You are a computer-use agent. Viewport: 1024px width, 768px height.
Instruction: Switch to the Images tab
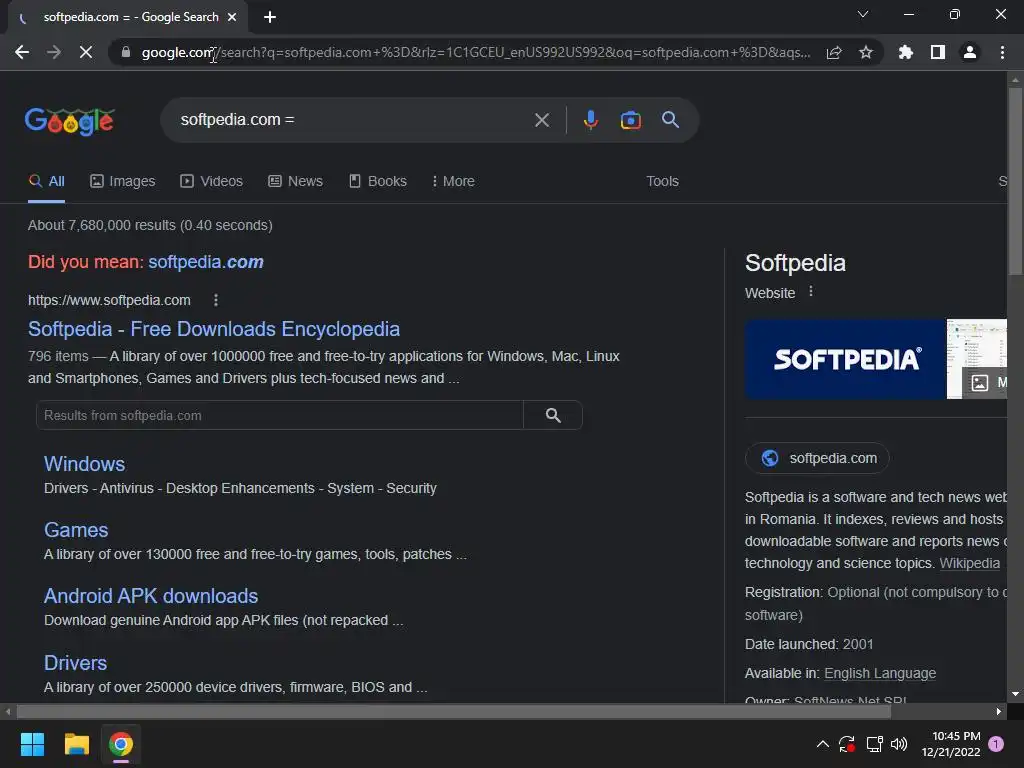123,182
